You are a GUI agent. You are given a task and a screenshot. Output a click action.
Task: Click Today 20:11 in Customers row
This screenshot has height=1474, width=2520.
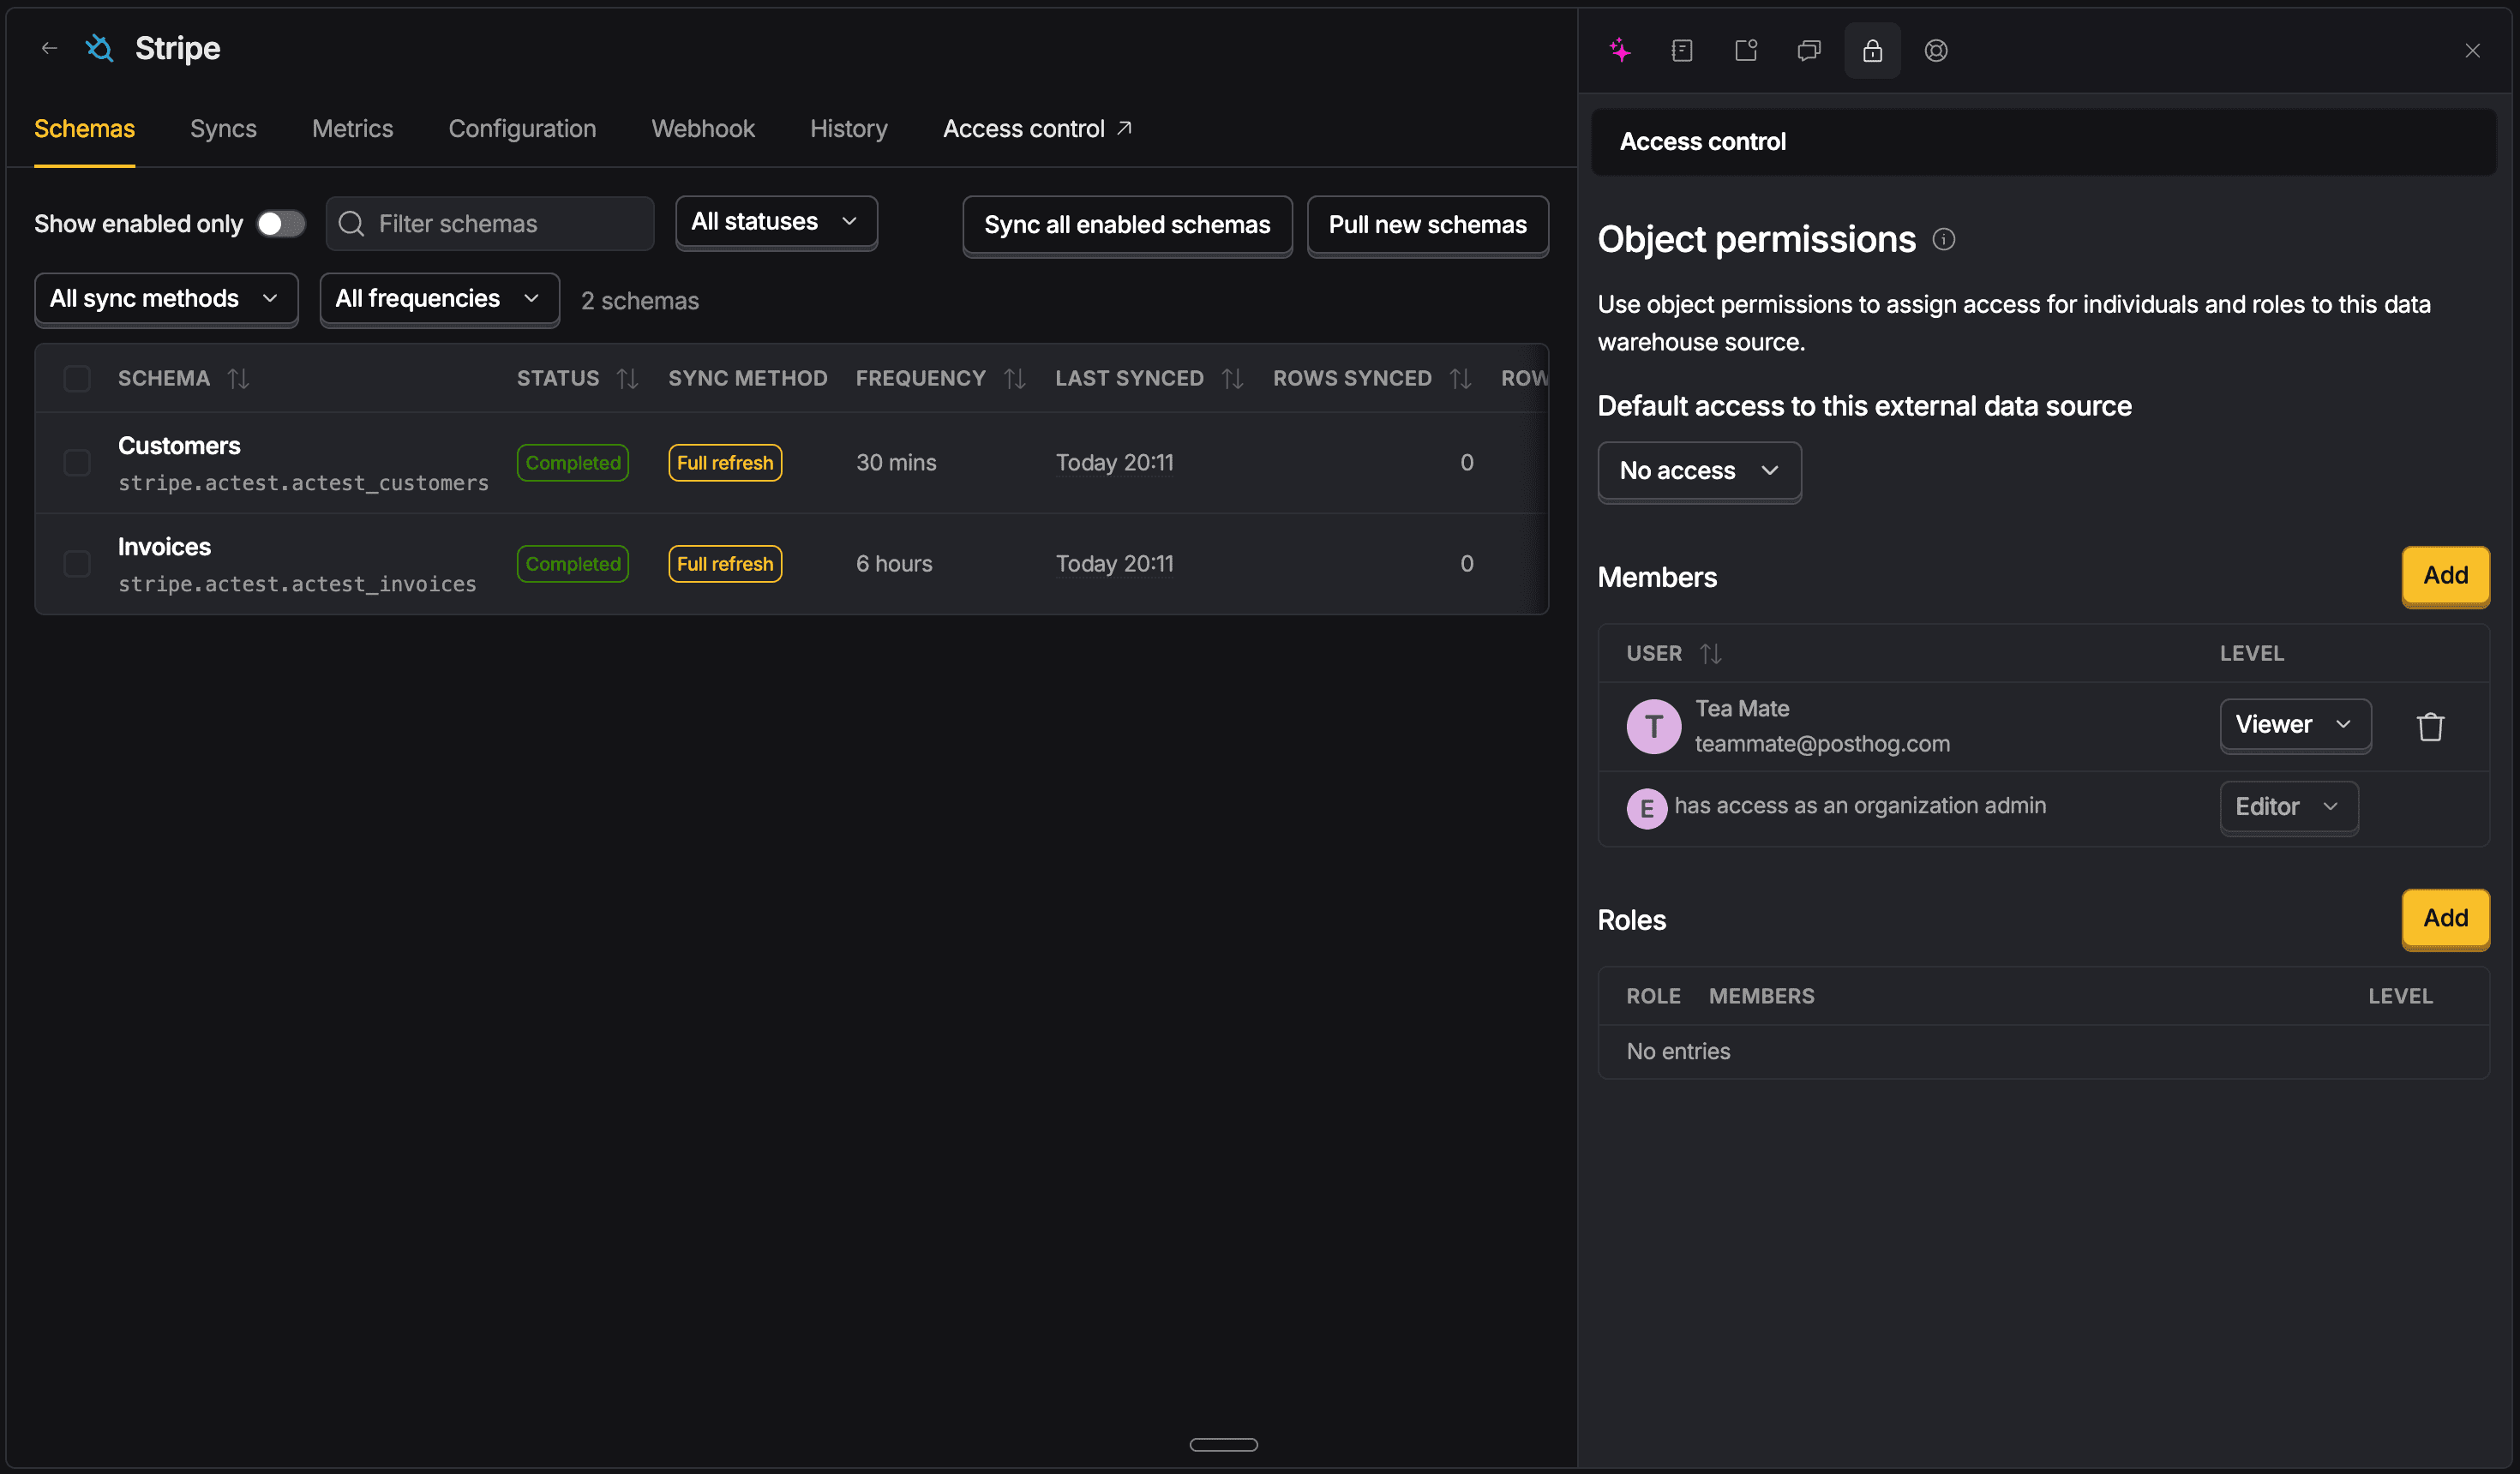click(1115, 462)
